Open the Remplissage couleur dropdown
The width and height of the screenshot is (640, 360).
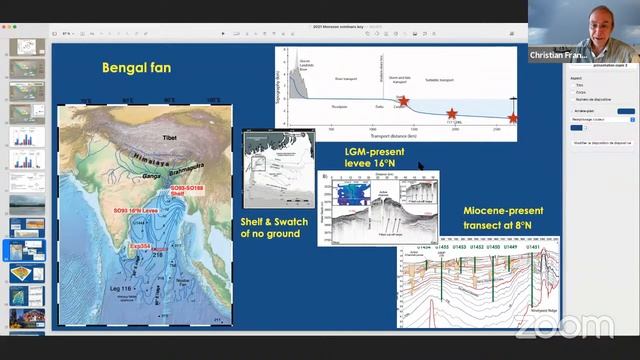602,120
